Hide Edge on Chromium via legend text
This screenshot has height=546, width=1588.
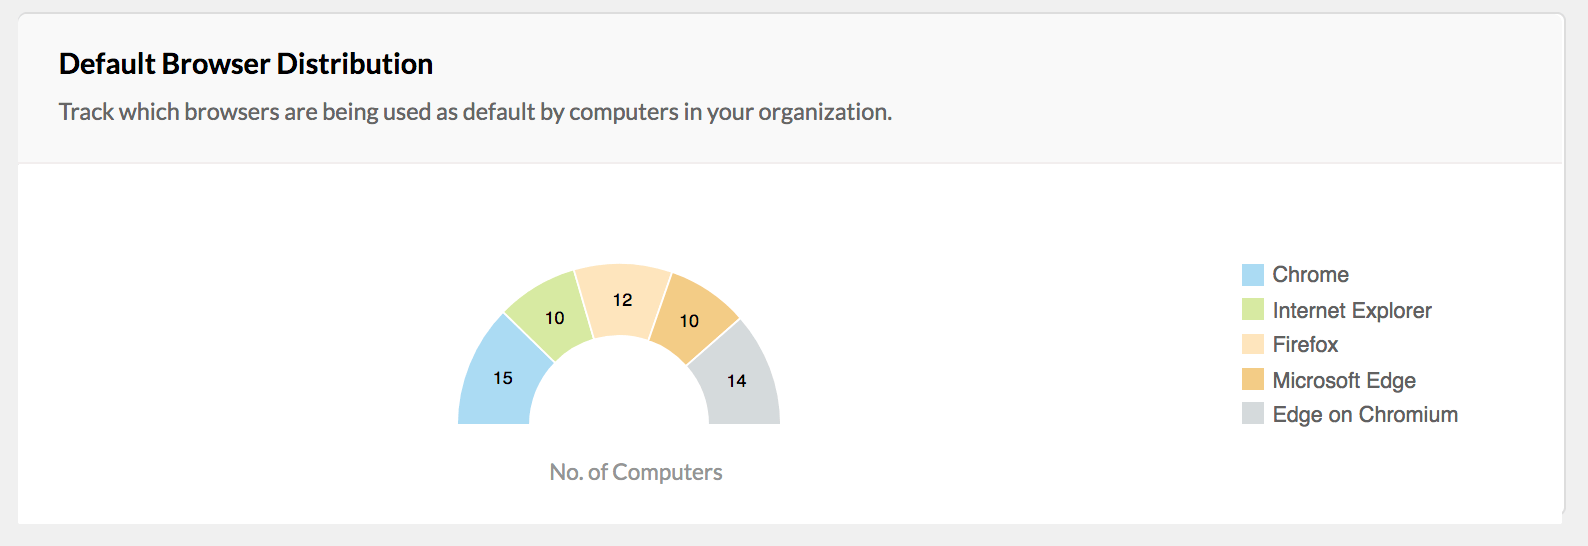click(1364, 414)
